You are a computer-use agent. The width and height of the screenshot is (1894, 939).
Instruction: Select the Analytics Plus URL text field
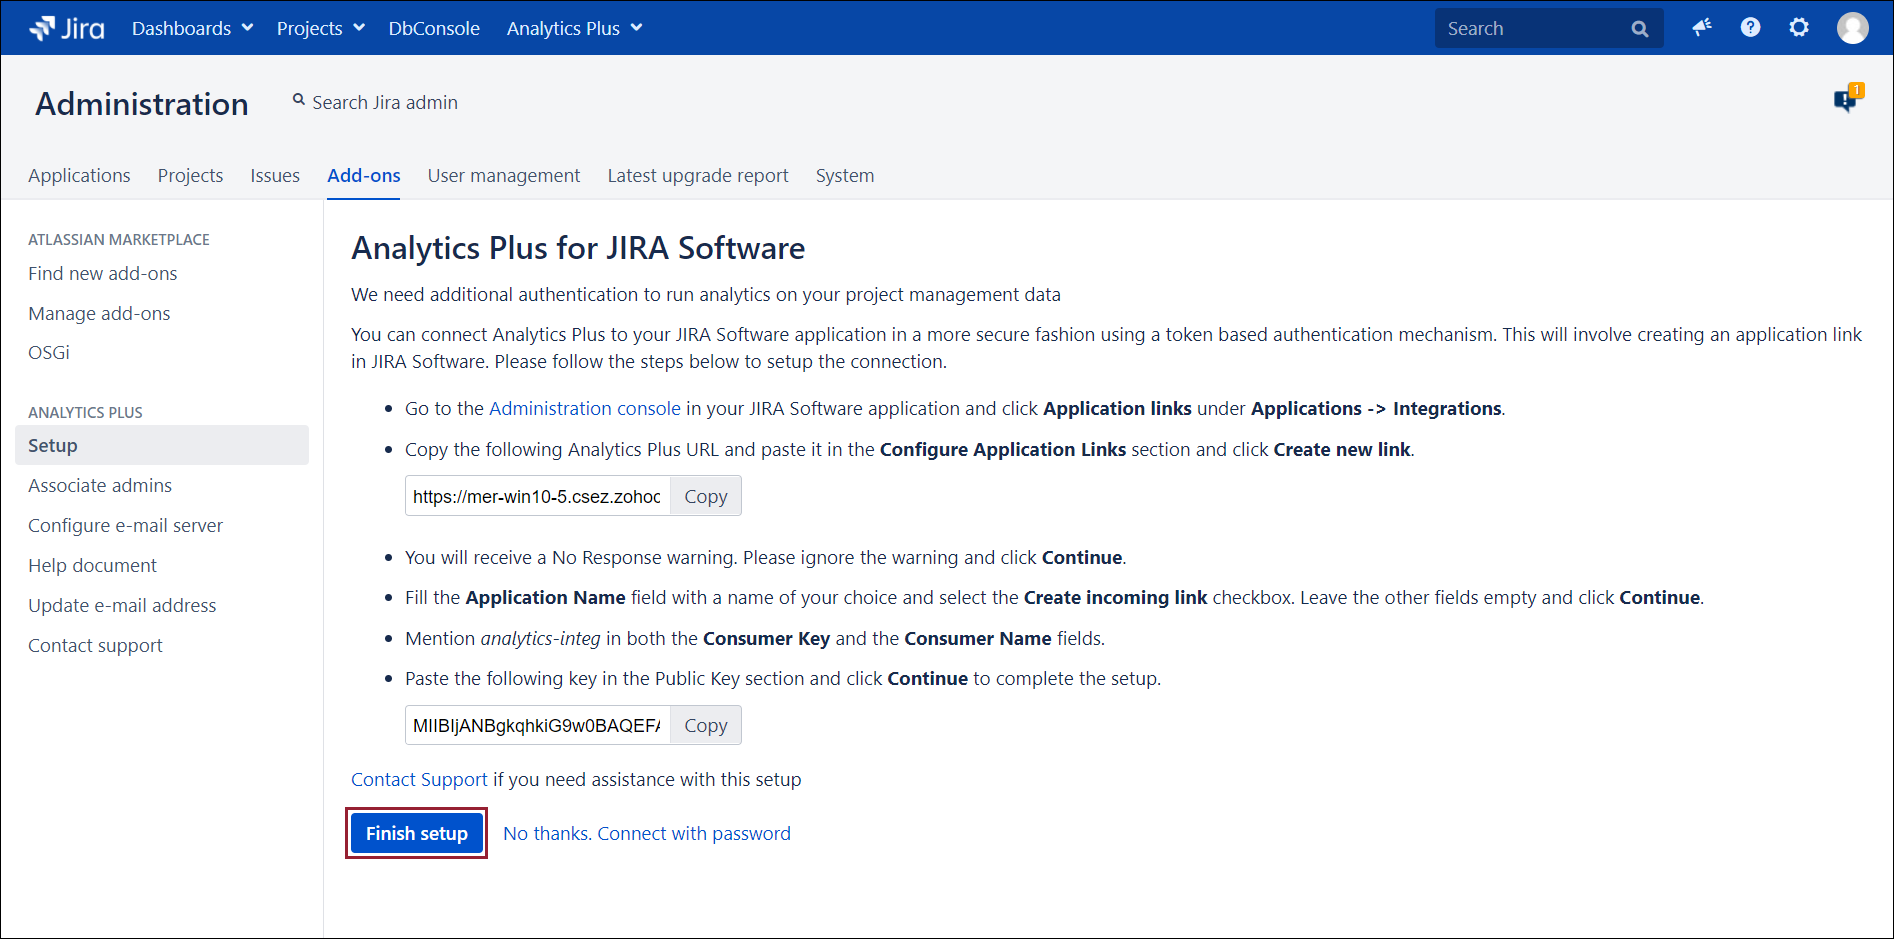coord(537,496)
